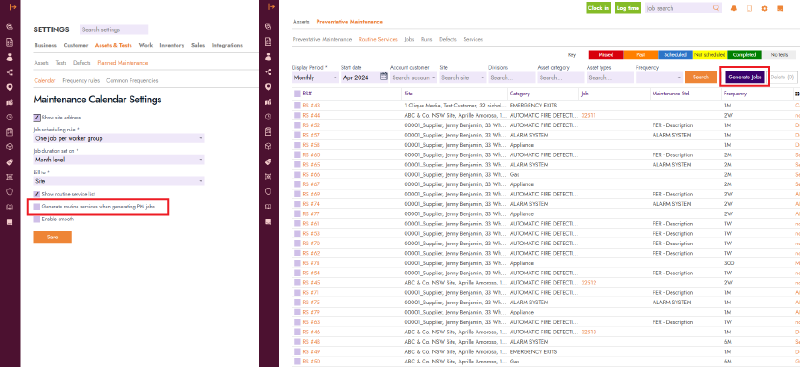Open the Divisions search dropdown
This screenshot has width=800, height=367.
pyautogui.click(x=512, y=78)
